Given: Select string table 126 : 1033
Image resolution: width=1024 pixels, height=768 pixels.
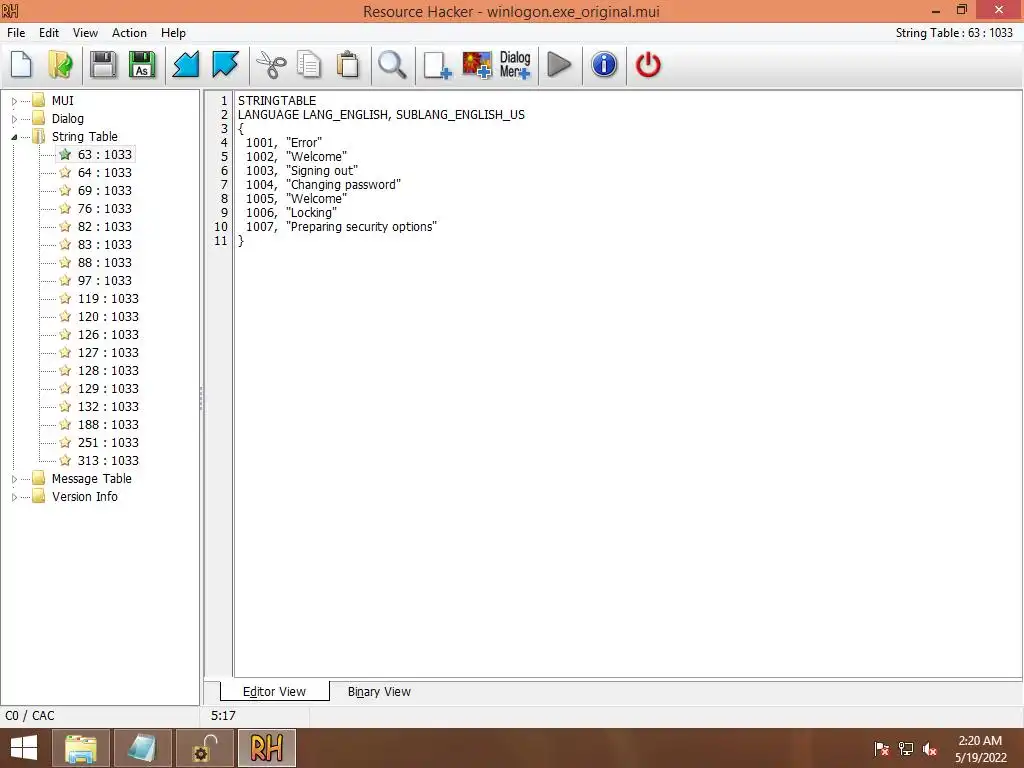Looking at the screenshot, I should pyautogui.click(x=108, y=334).
